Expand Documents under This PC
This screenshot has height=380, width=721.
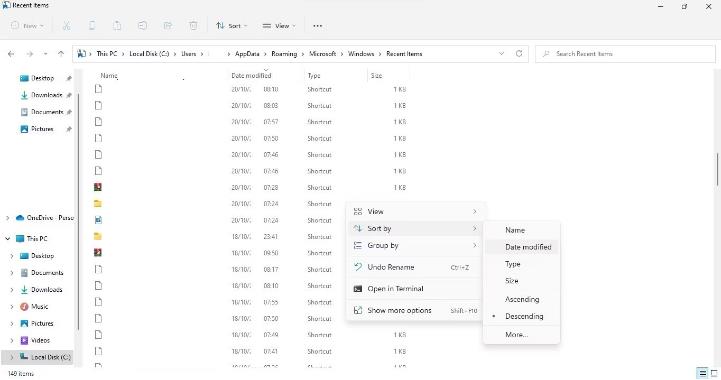(12, 273)
